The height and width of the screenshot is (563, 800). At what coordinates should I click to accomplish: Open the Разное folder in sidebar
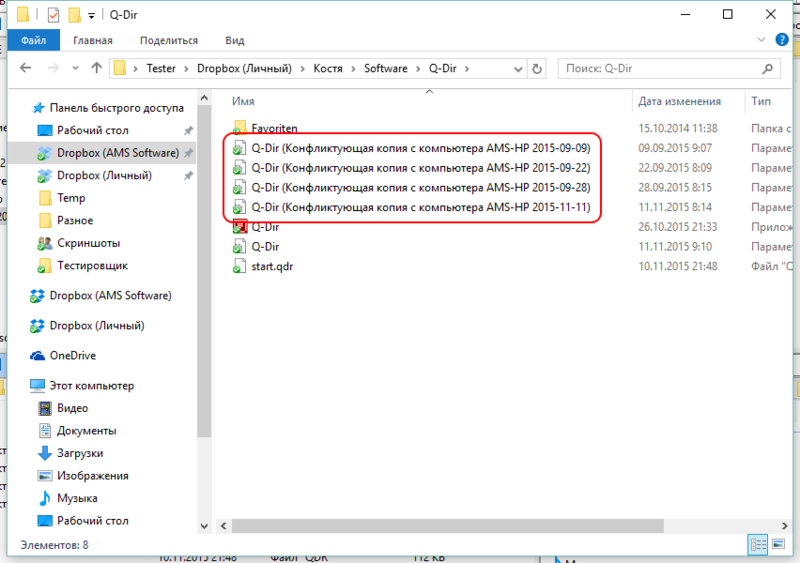[74, 220]
